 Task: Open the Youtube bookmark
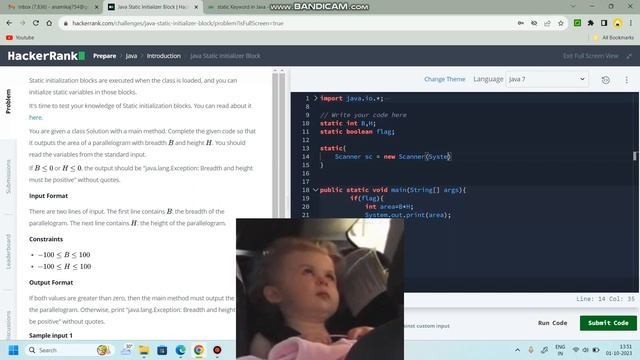(20, 38)
